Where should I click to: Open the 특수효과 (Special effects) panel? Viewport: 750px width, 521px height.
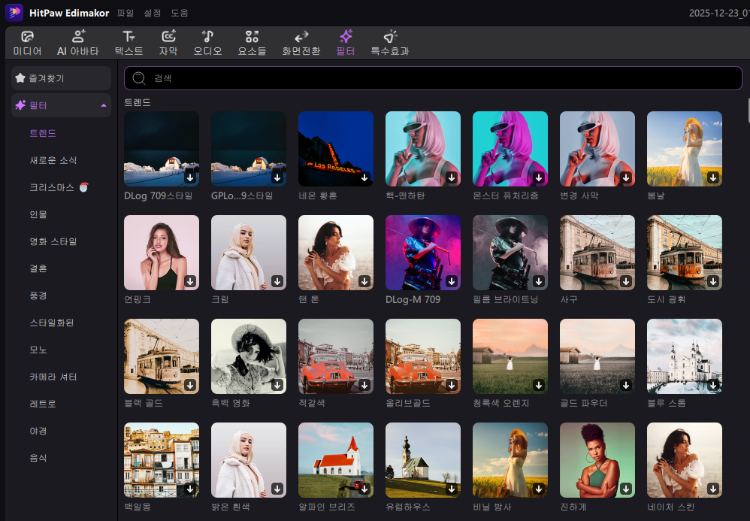[389, 42]
